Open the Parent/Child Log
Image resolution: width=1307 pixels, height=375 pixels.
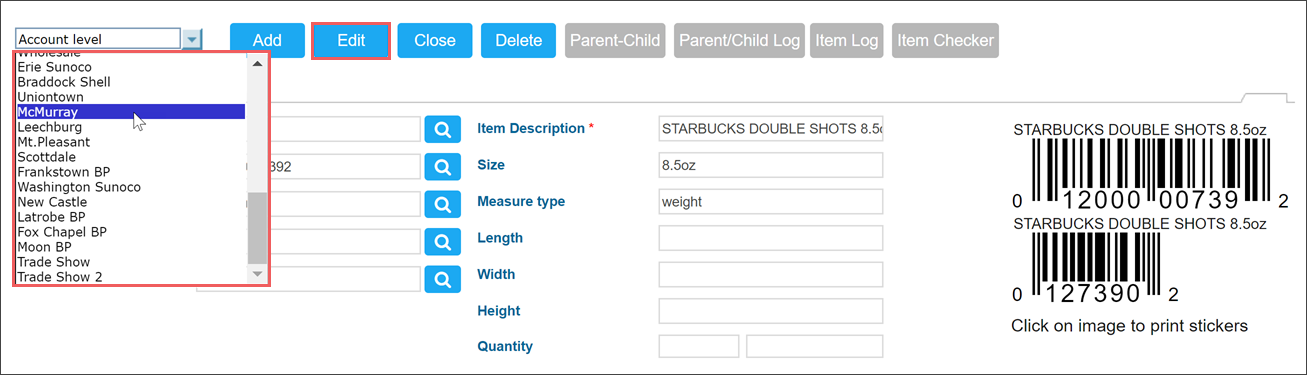pyautogui.click(x=740, y=40)
